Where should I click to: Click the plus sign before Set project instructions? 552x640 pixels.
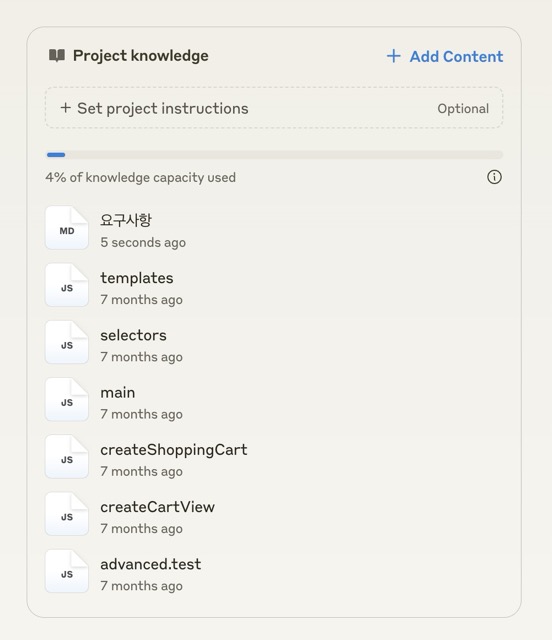[65, 108]
